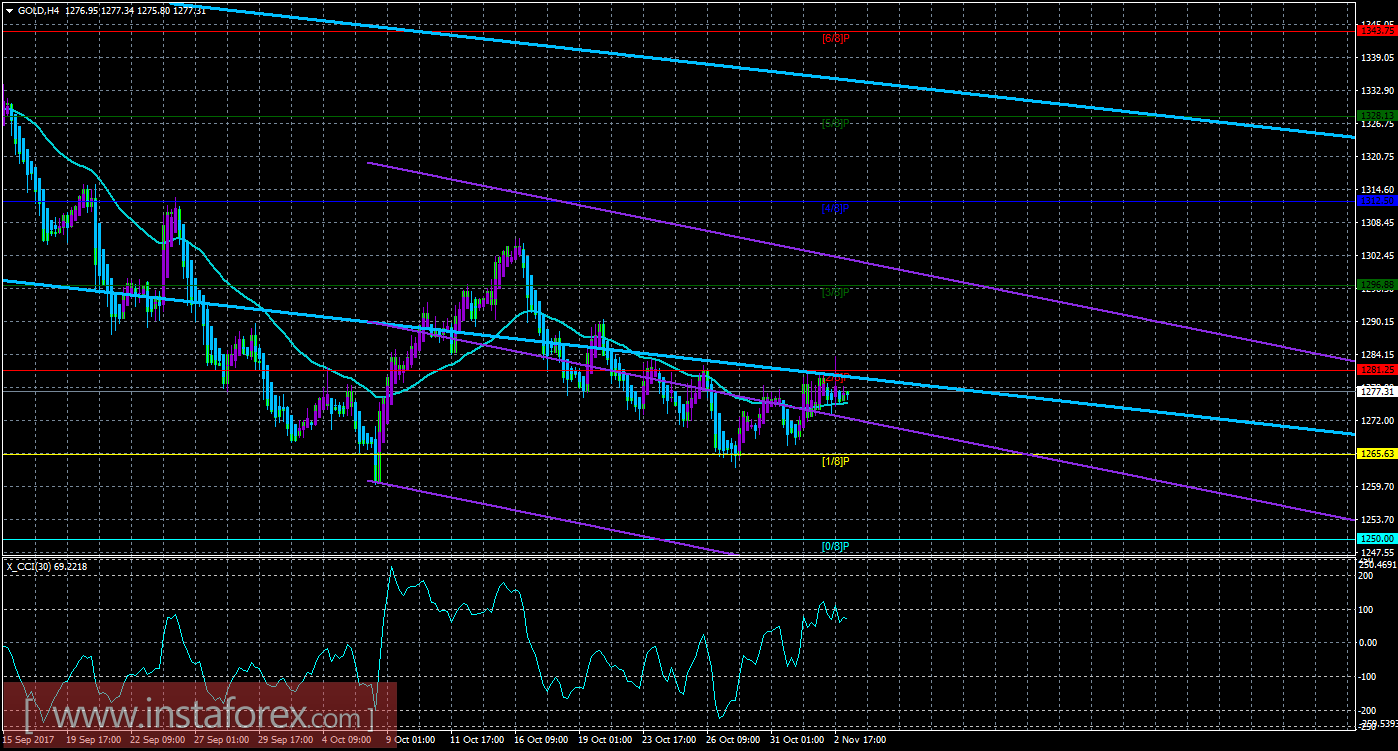Select the [3/8]P Murray level label
Image resolution: width=1398 pixels, height=751 pixels.
click(835, 293)
